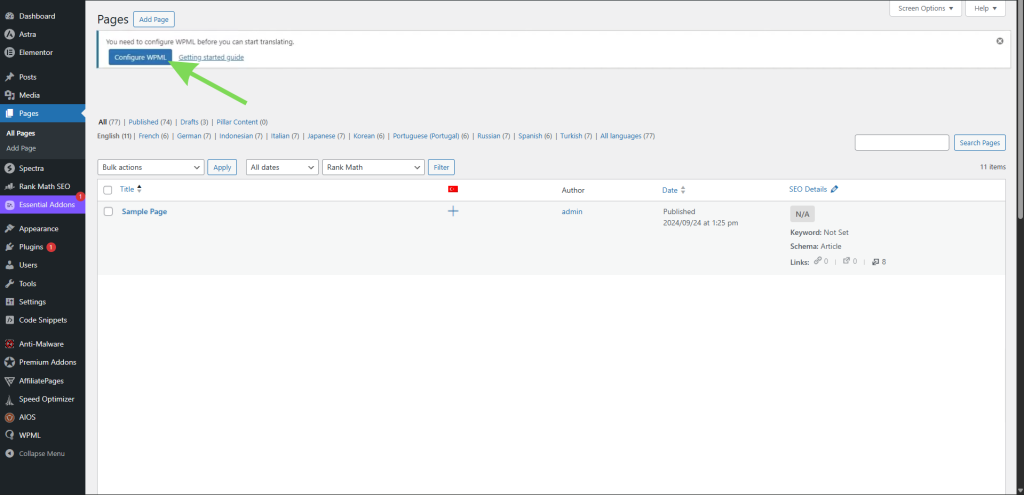1024x495 pixels.
Task: Click the admin author link
Action: click(572, 212)
